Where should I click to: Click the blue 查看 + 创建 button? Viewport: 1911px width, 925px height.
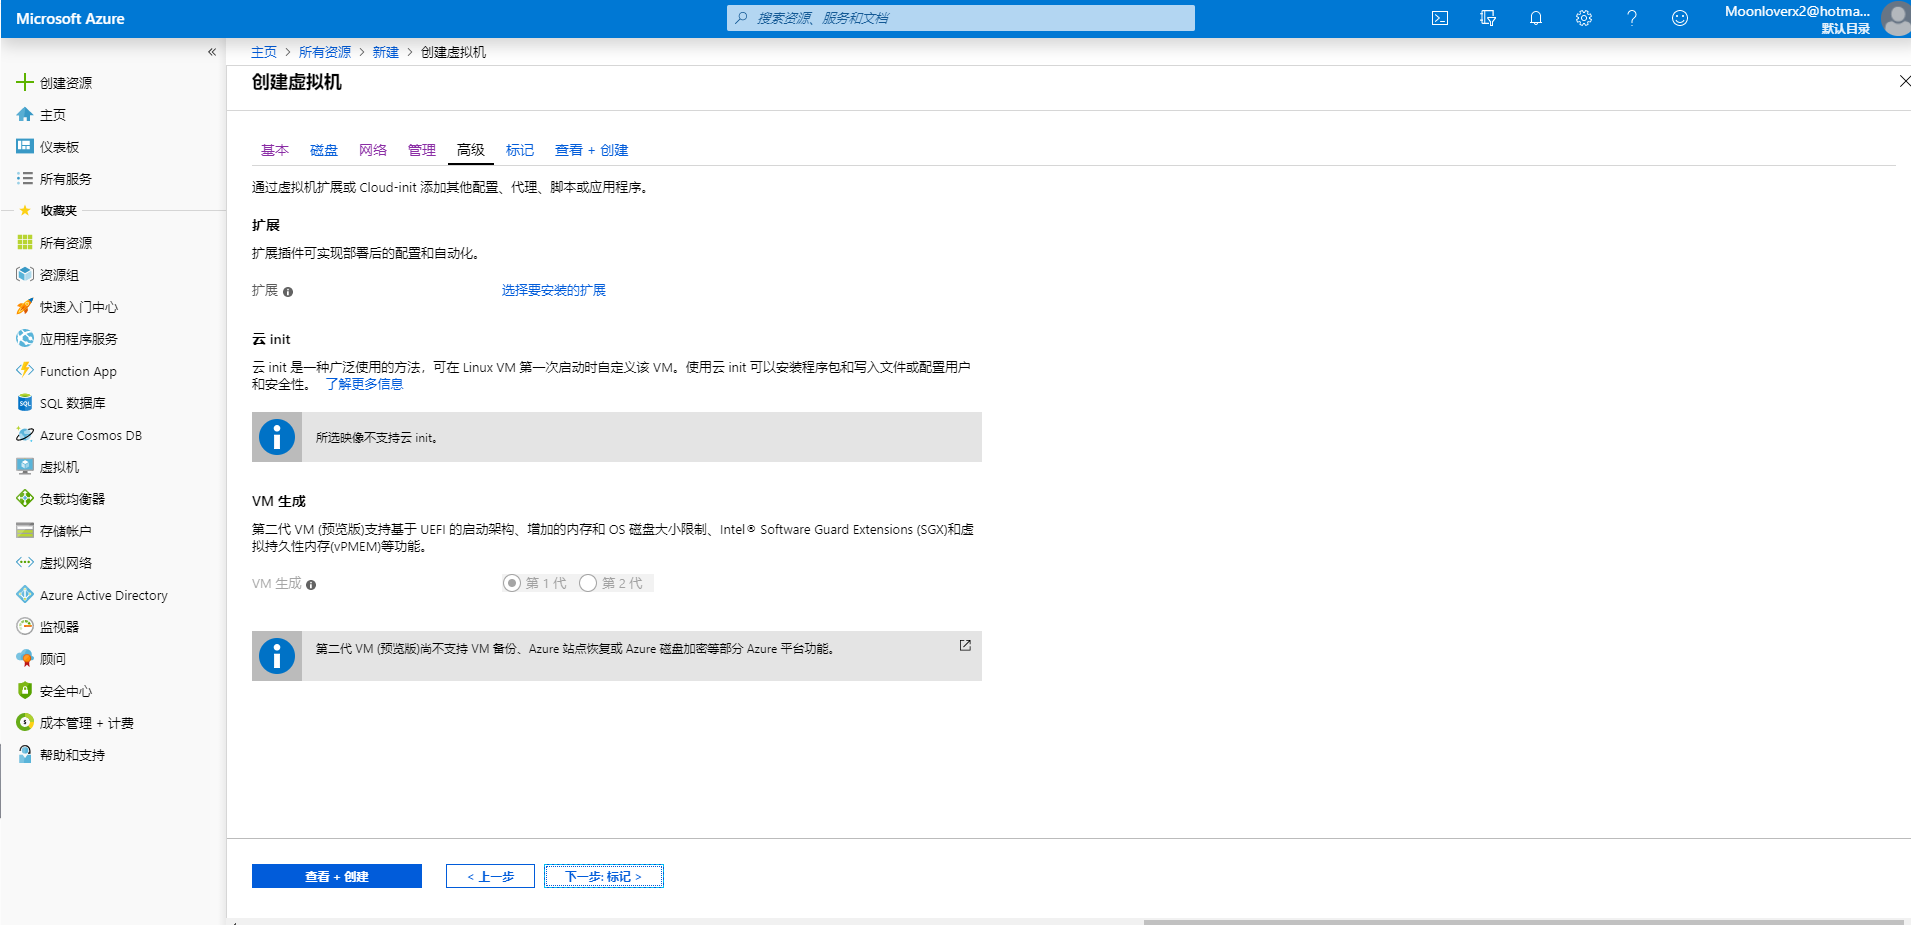pyautogui.click(x=337, y=876)
